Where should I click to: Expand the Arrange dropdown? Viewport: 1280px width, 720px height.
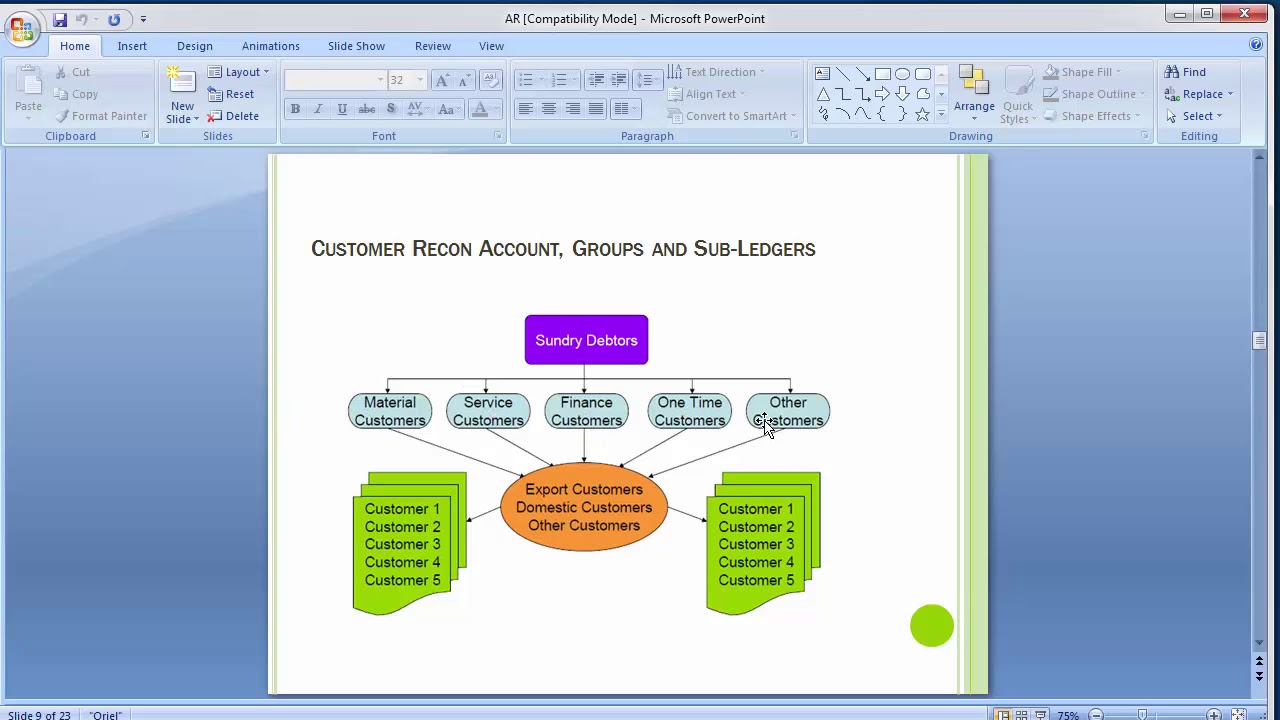tap(974, 93)
